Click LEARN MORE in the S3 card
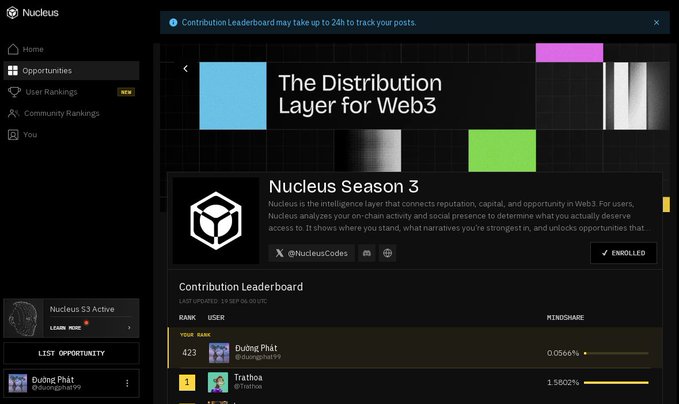 click(65, 328)
